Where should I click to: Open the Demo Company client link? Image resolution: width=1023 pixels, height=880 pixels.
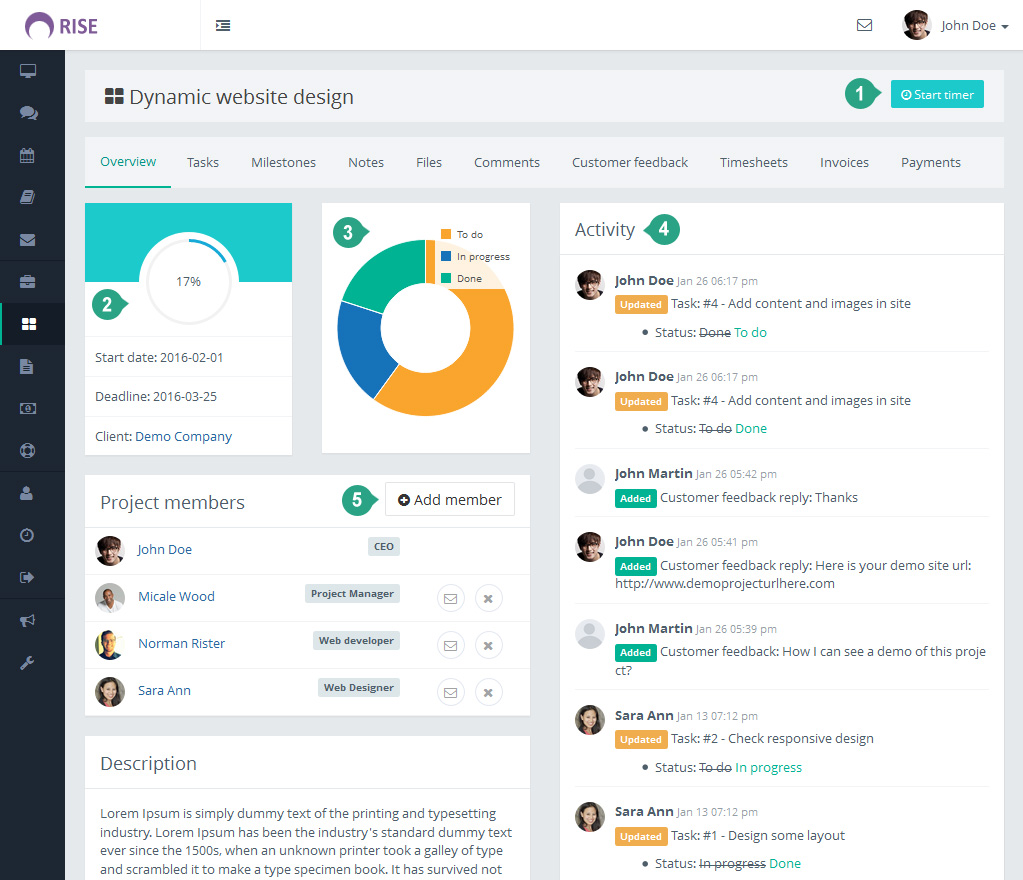coord(183,436)
